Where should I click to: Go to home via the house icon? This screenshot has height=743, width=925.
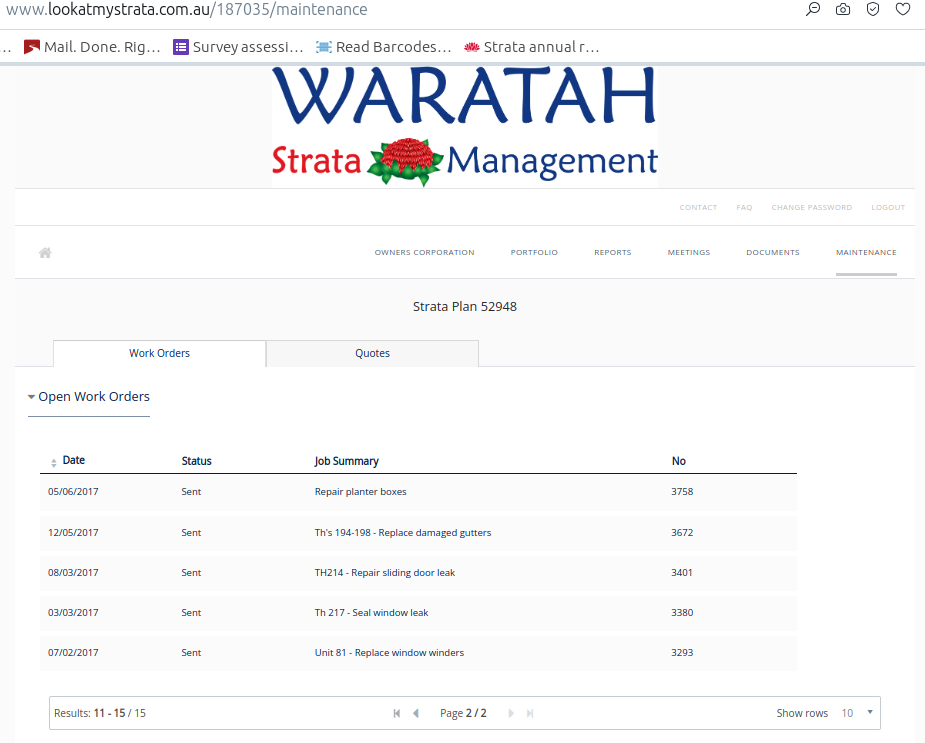pyautogui.click(x=45, y=253)
